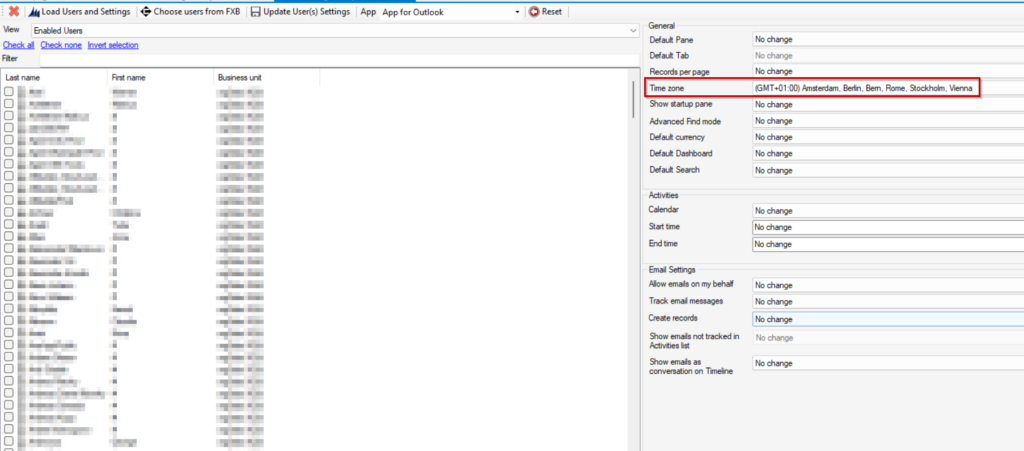Click Load Users and Settings
The image size is (1024, 451).
click(80, 12)
